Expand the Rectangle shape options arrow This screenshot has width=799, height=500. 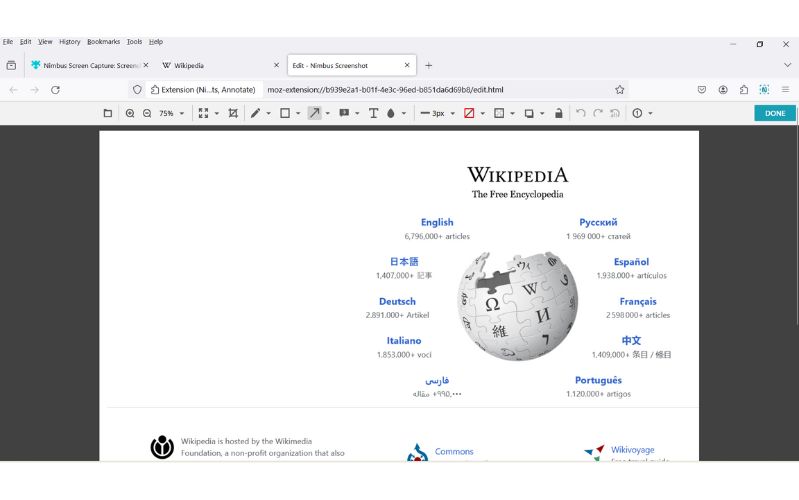coord(298,113)
